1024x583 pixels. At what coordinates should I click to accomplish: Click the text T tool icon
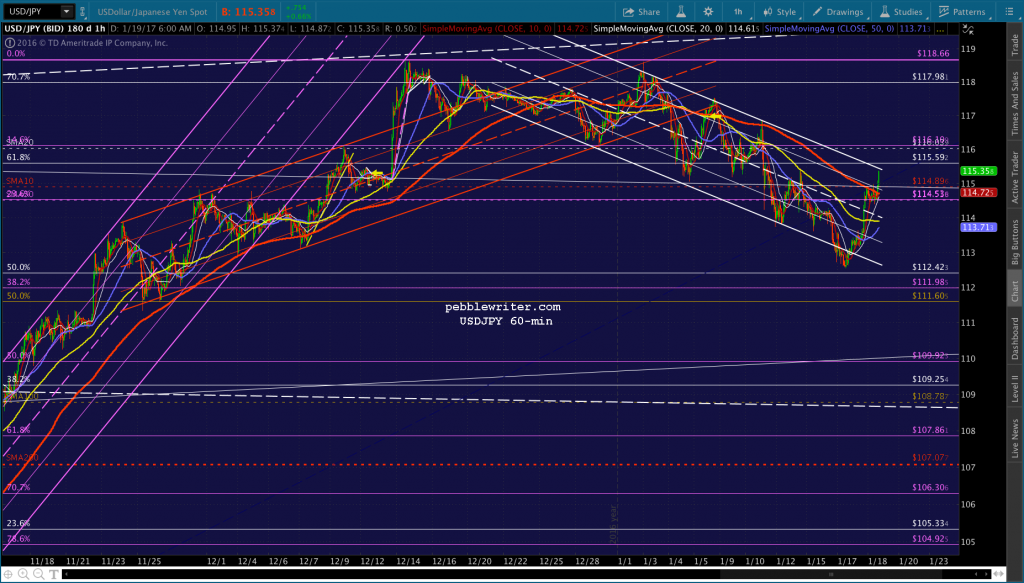point(54,574)
